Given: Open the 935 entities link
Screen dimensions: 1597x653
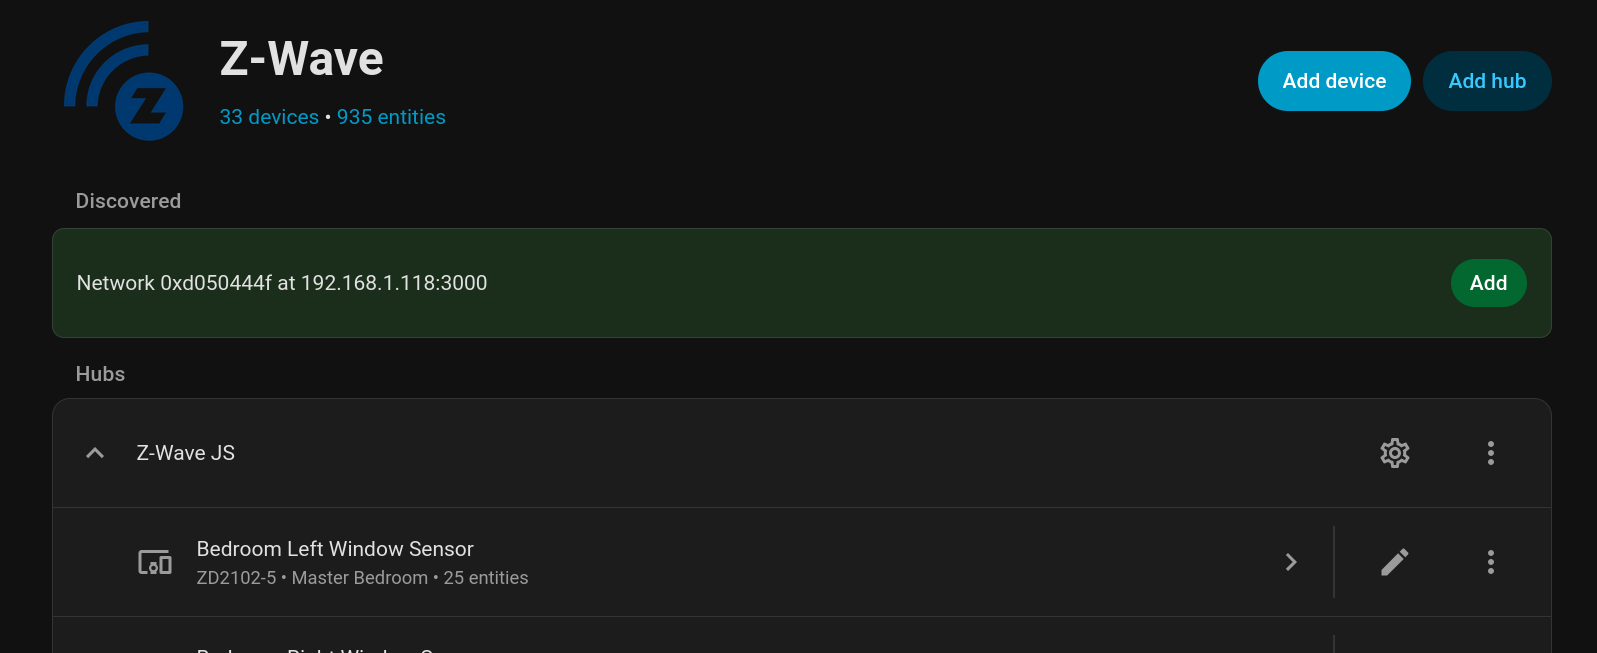Looking at the screenshot, I should [391, 117].
